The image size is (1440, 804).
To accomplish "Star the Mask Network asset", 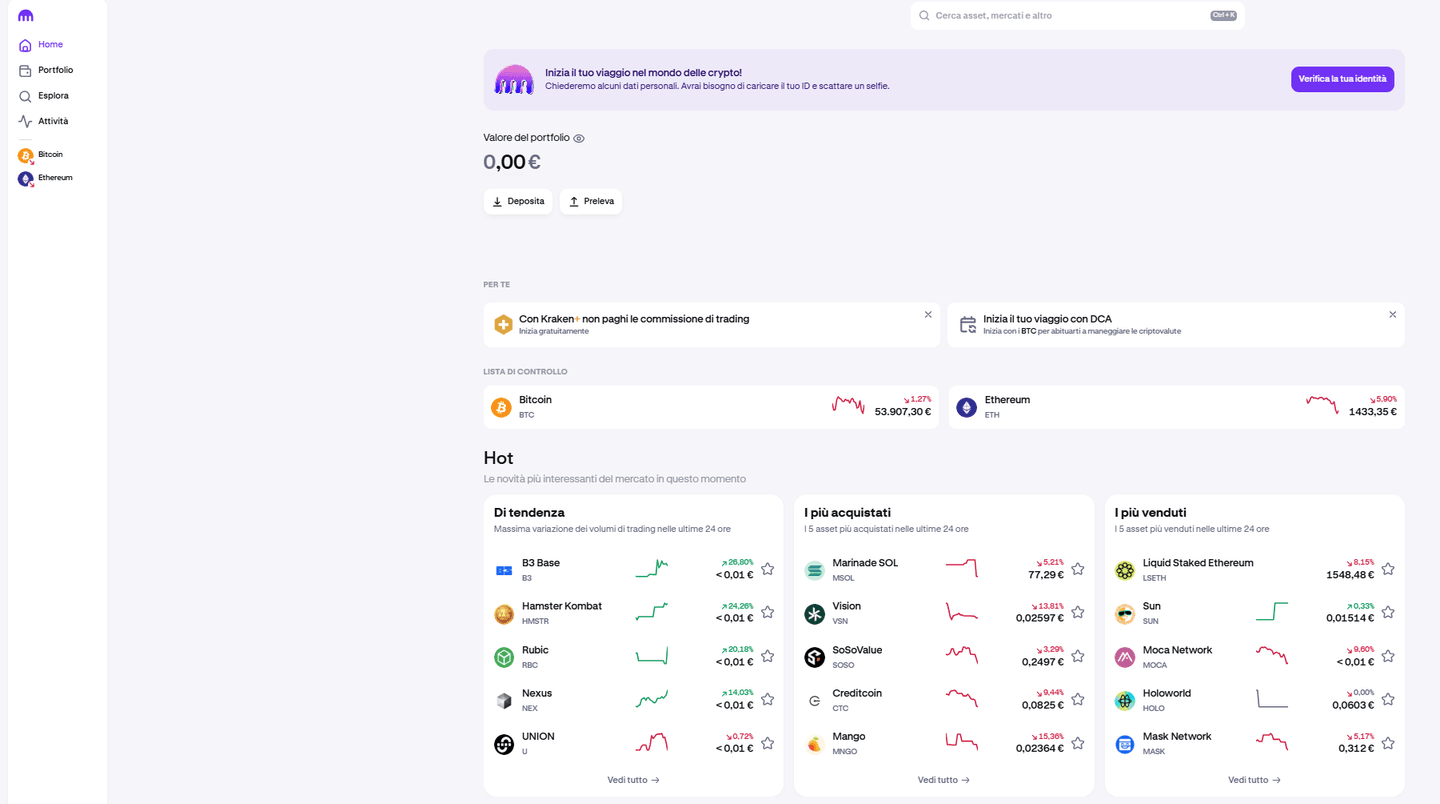I will pos(1388,743).
